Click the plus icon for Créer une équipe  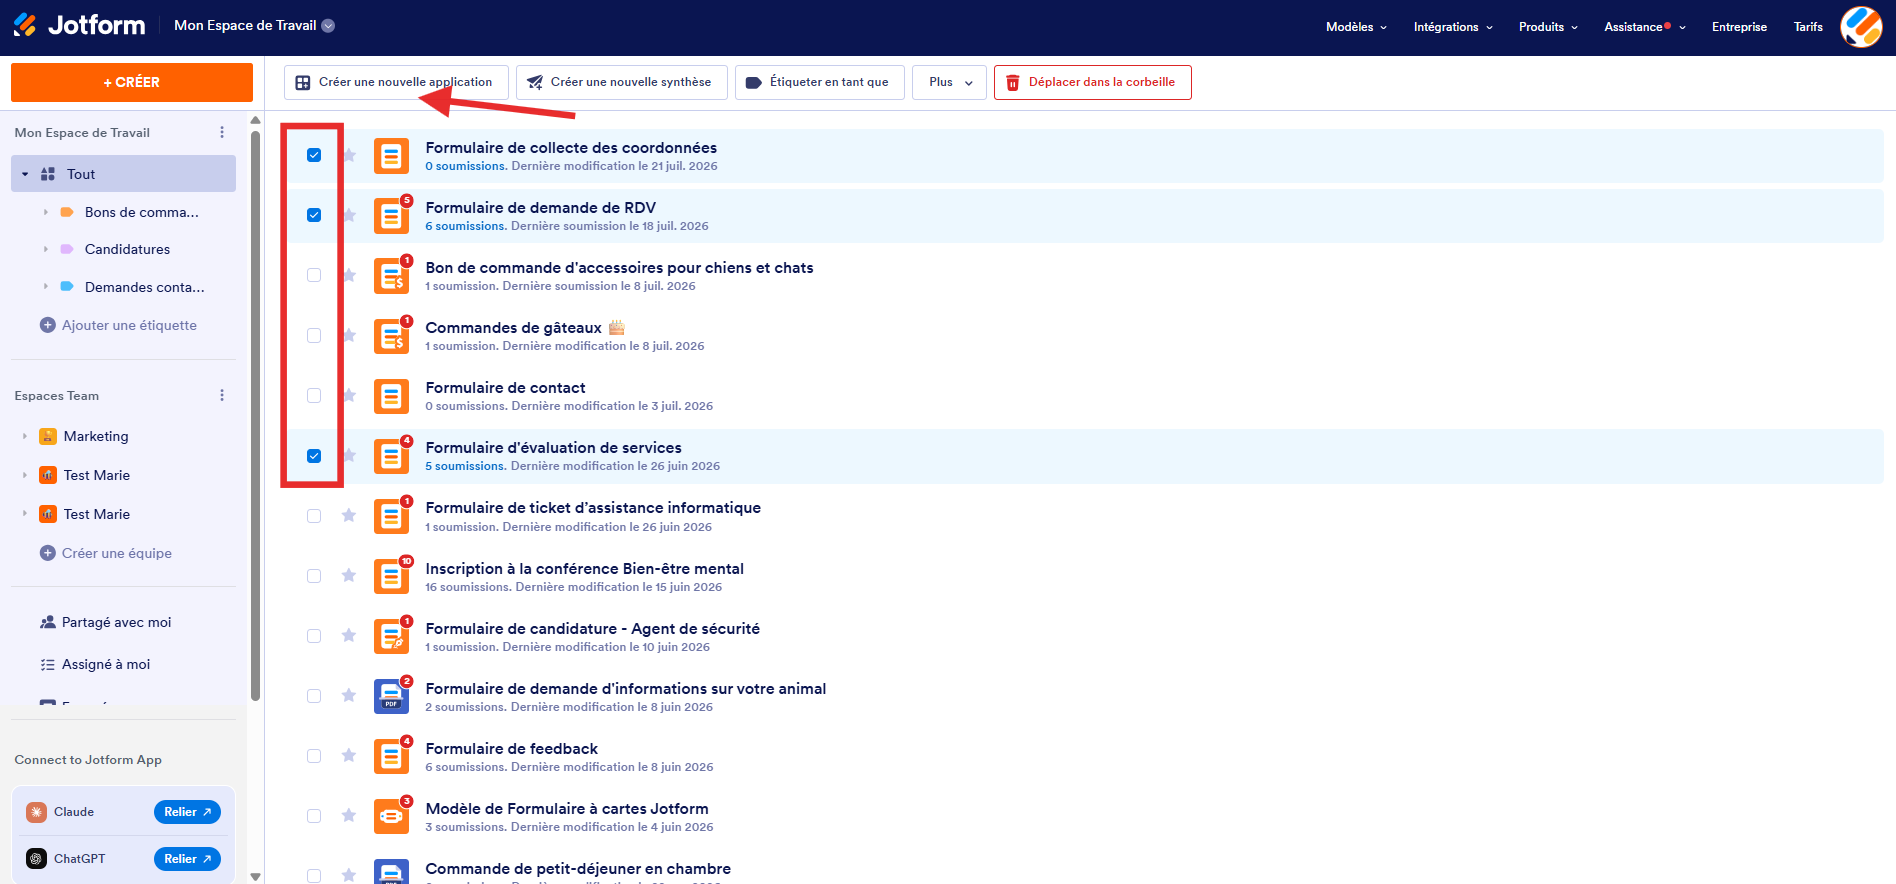pos(47,553)
